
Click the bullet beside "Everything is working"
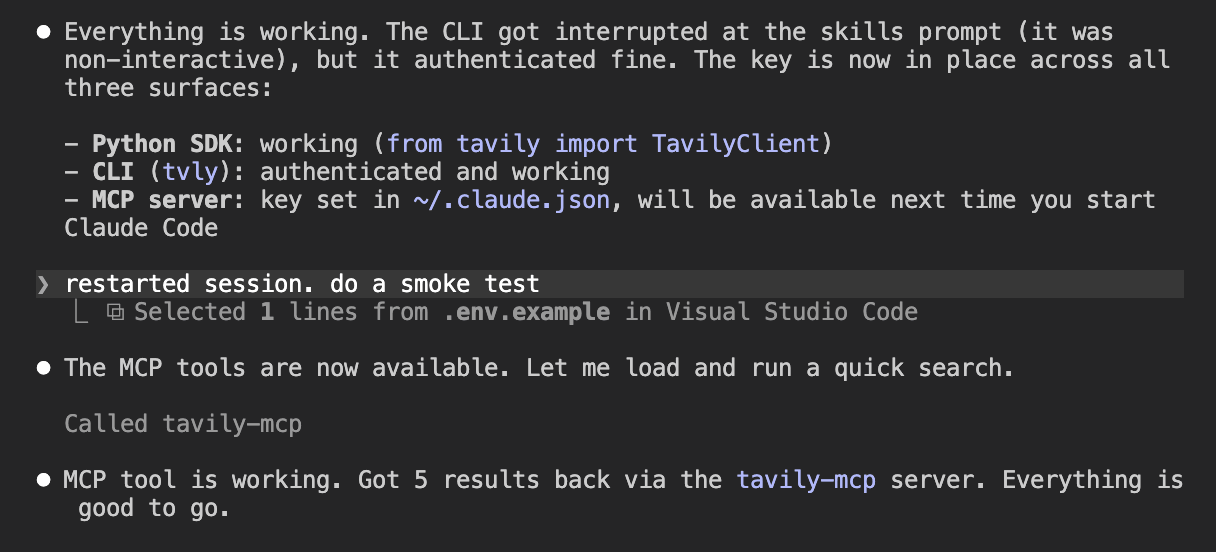pos(43,32)
